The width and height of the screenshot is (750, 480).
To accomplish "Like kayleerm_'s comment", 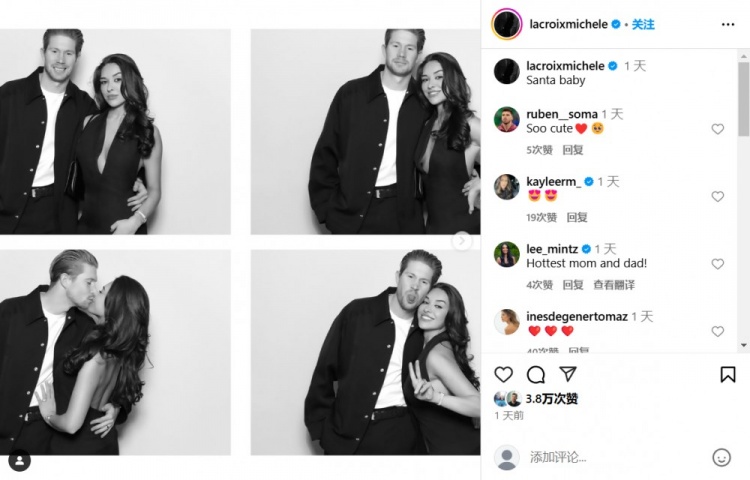I will [x=717, y=197].
